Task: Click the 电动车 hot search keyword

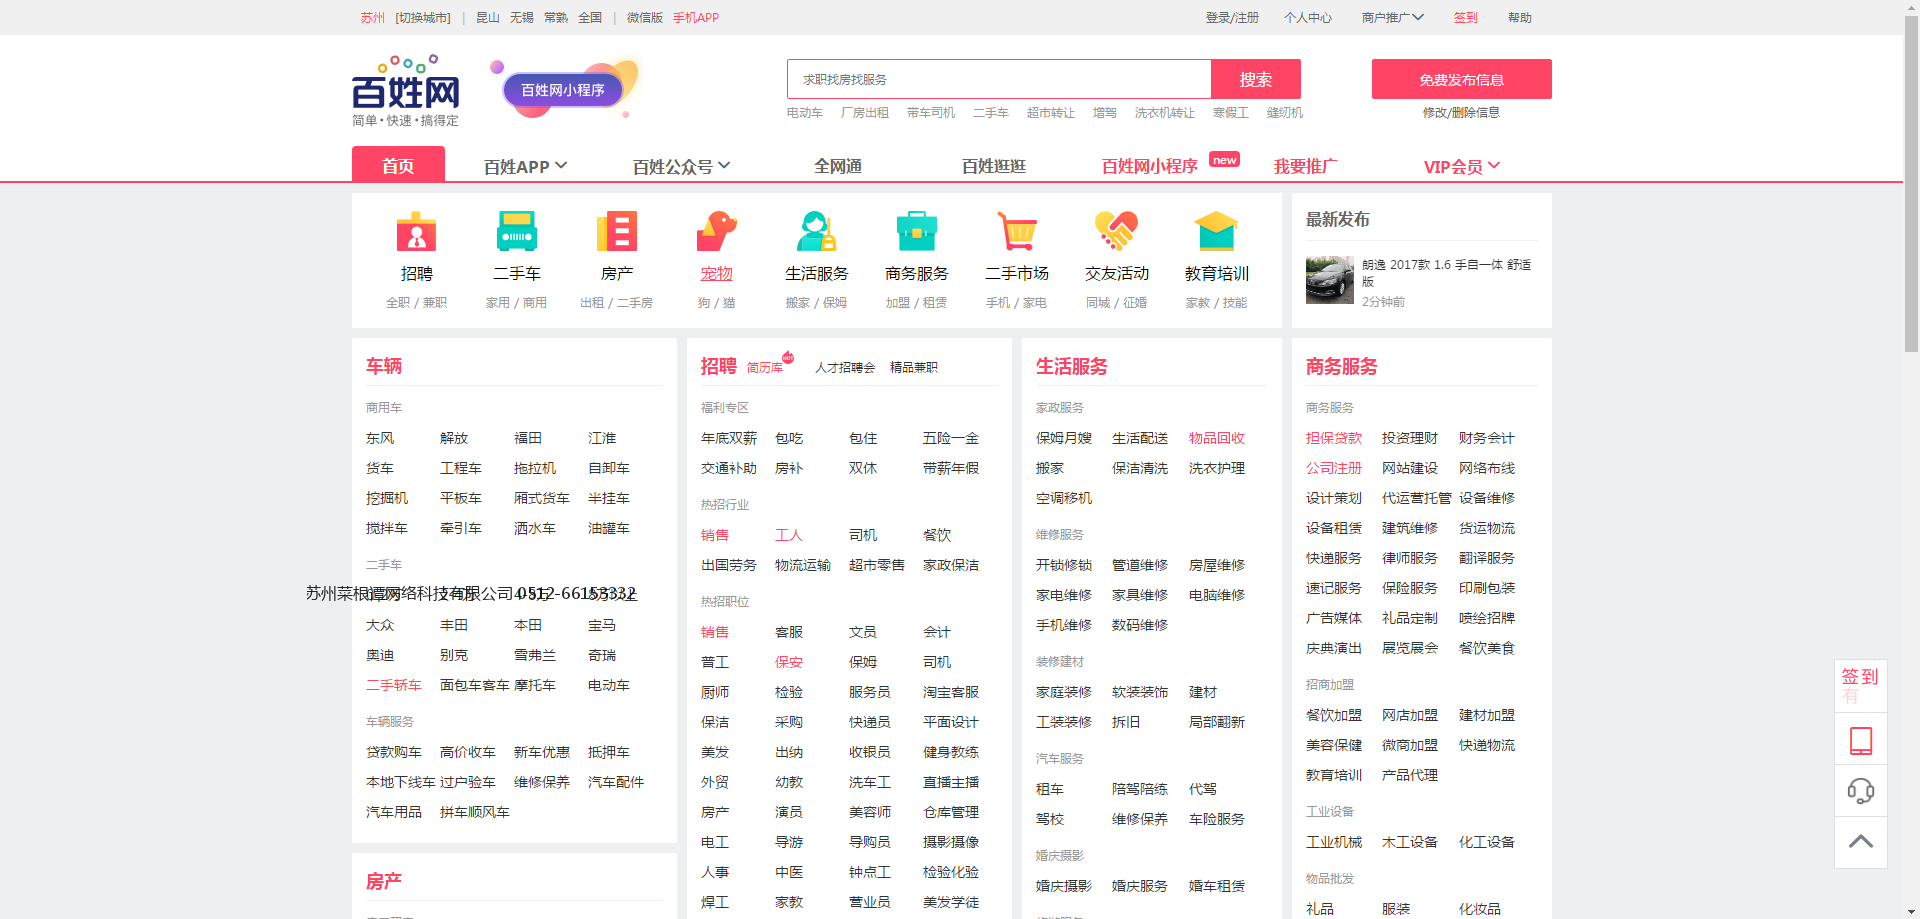Action: [805, 113]
